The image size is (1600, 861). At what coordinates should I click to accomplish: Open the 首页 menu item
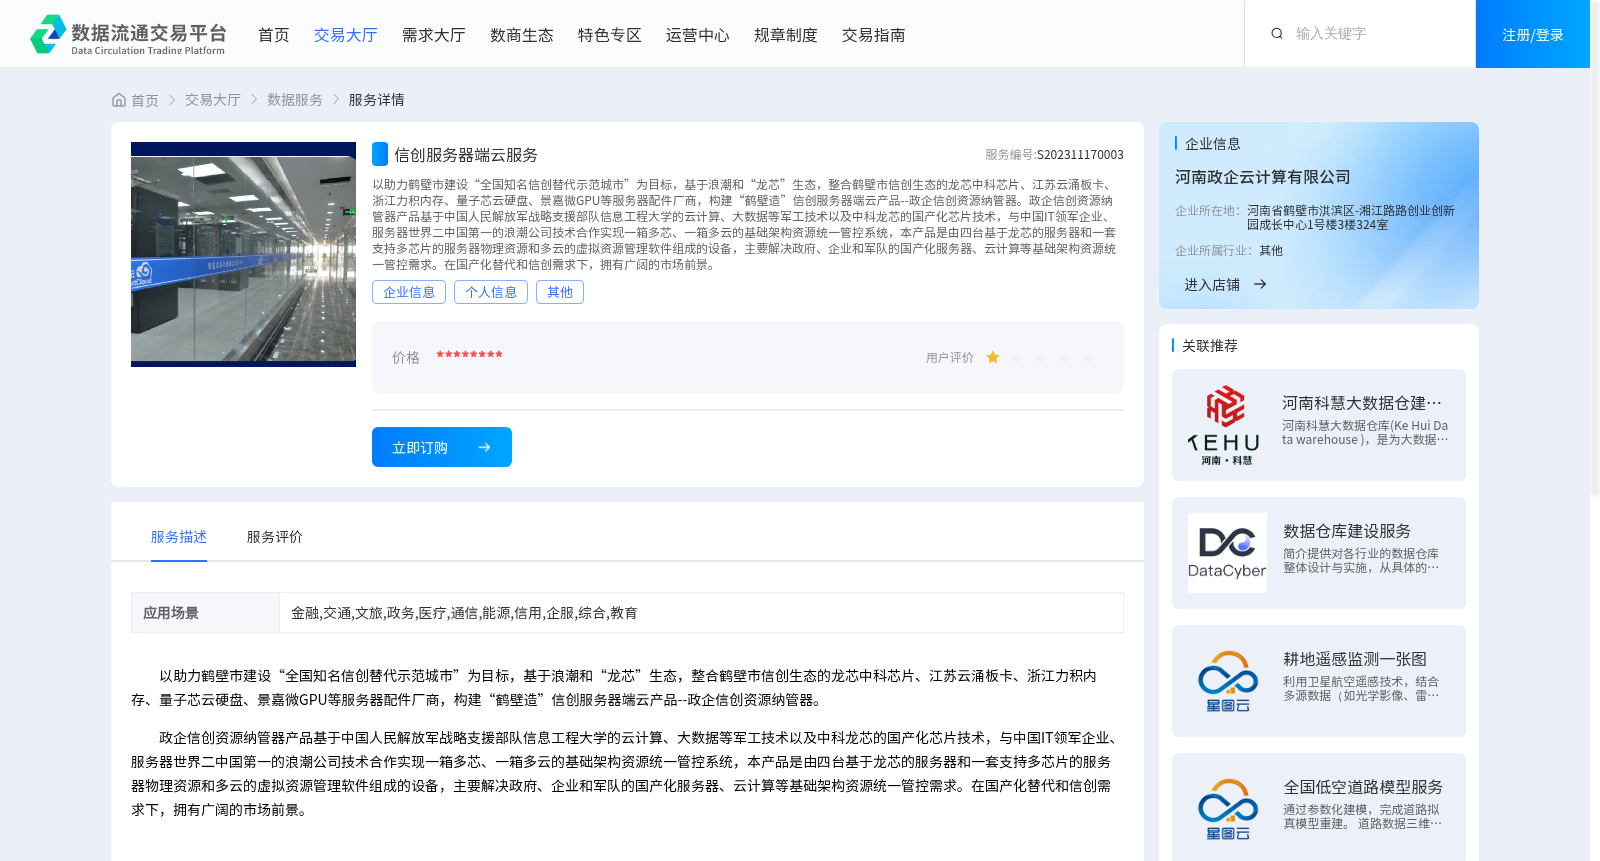[274, 35]
